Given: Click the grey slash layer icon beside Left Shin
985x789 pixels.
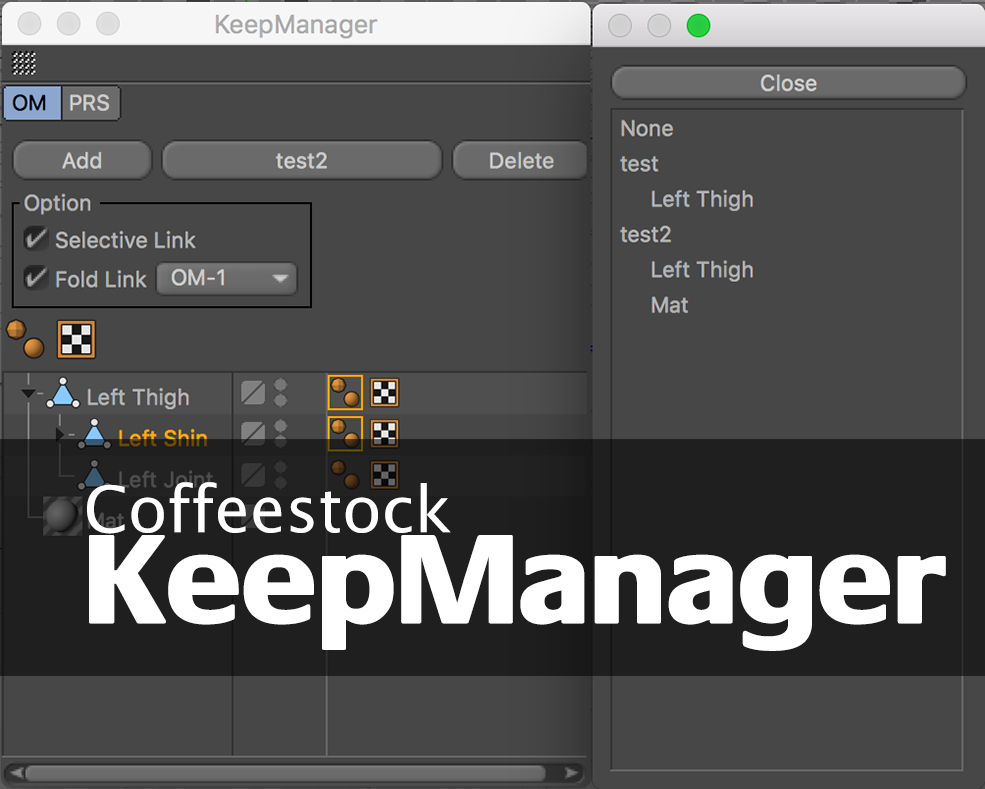Looking at the screenshot, I should tap(252, 433).
